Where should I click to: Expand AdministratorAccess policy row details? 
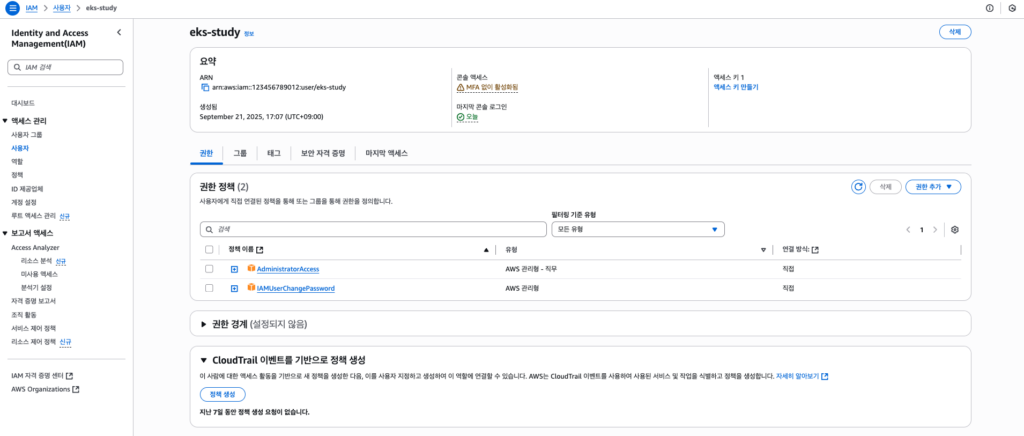[x=234, y=269]
